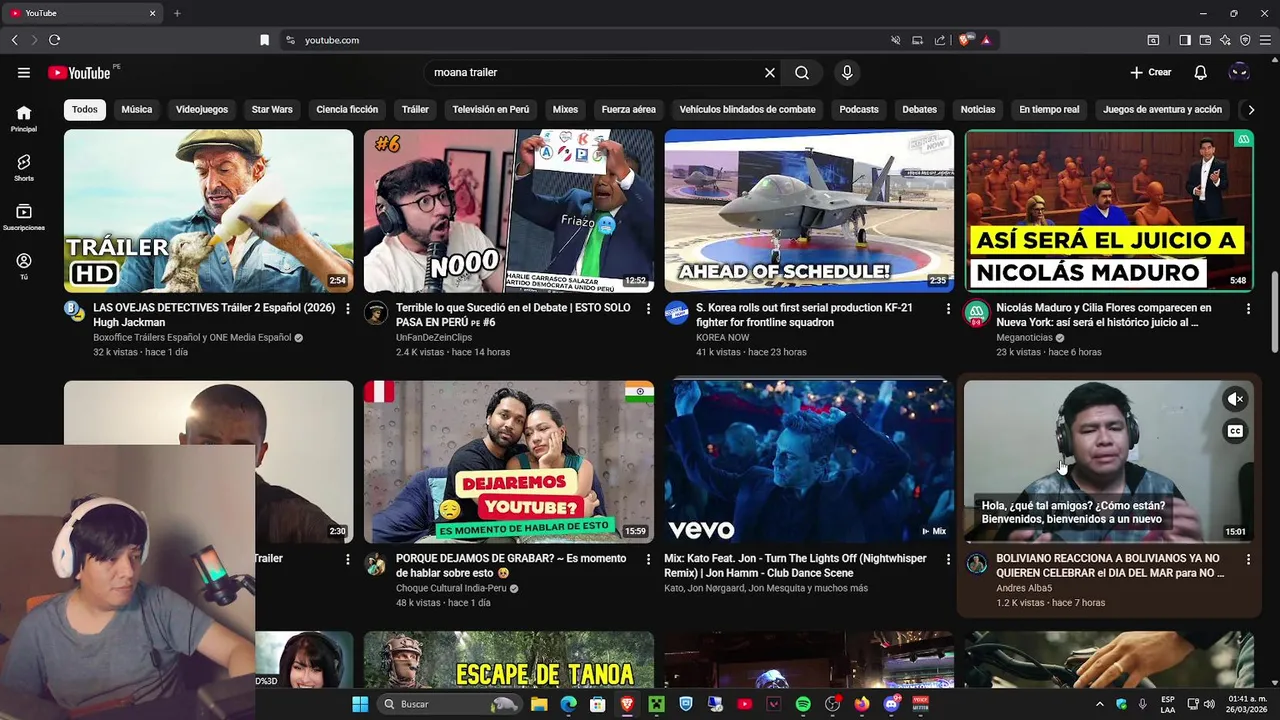Open options for PORQUE DEJAMOS DE GRABAR video
The height and width of the screenshot is (720, 1280).
tap(648, 560)
